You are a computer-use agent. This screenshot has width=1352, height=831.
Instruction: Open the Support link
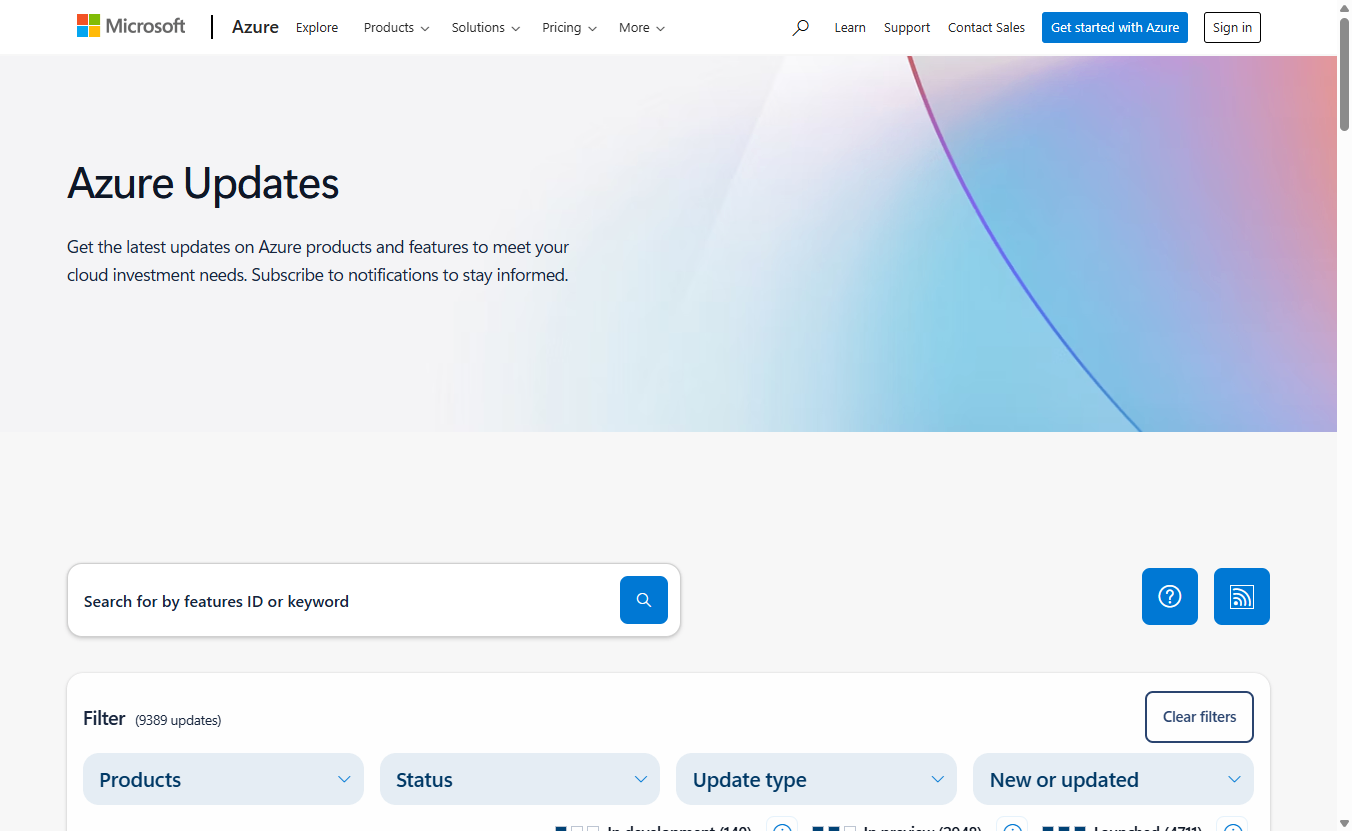[907, 28]
